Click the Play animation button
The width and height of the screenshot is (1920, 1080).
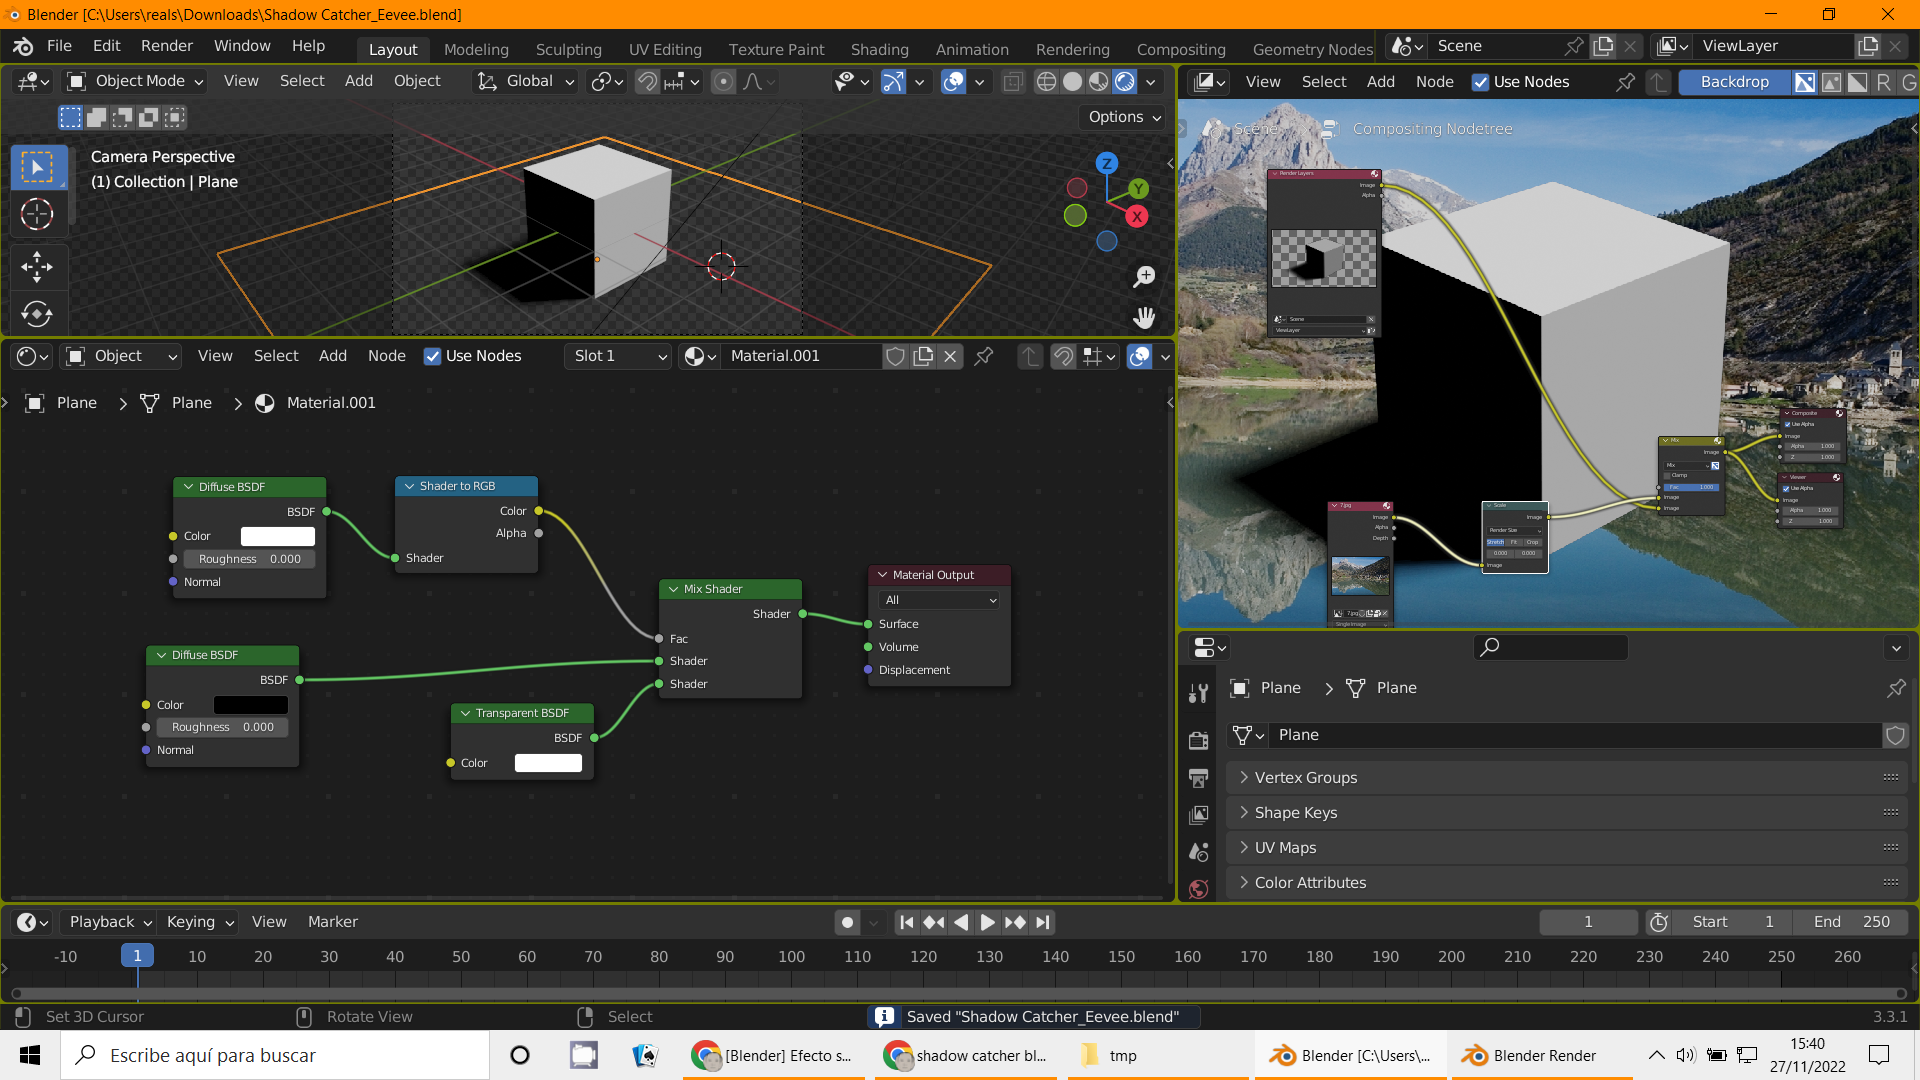(x=987, y=922)
